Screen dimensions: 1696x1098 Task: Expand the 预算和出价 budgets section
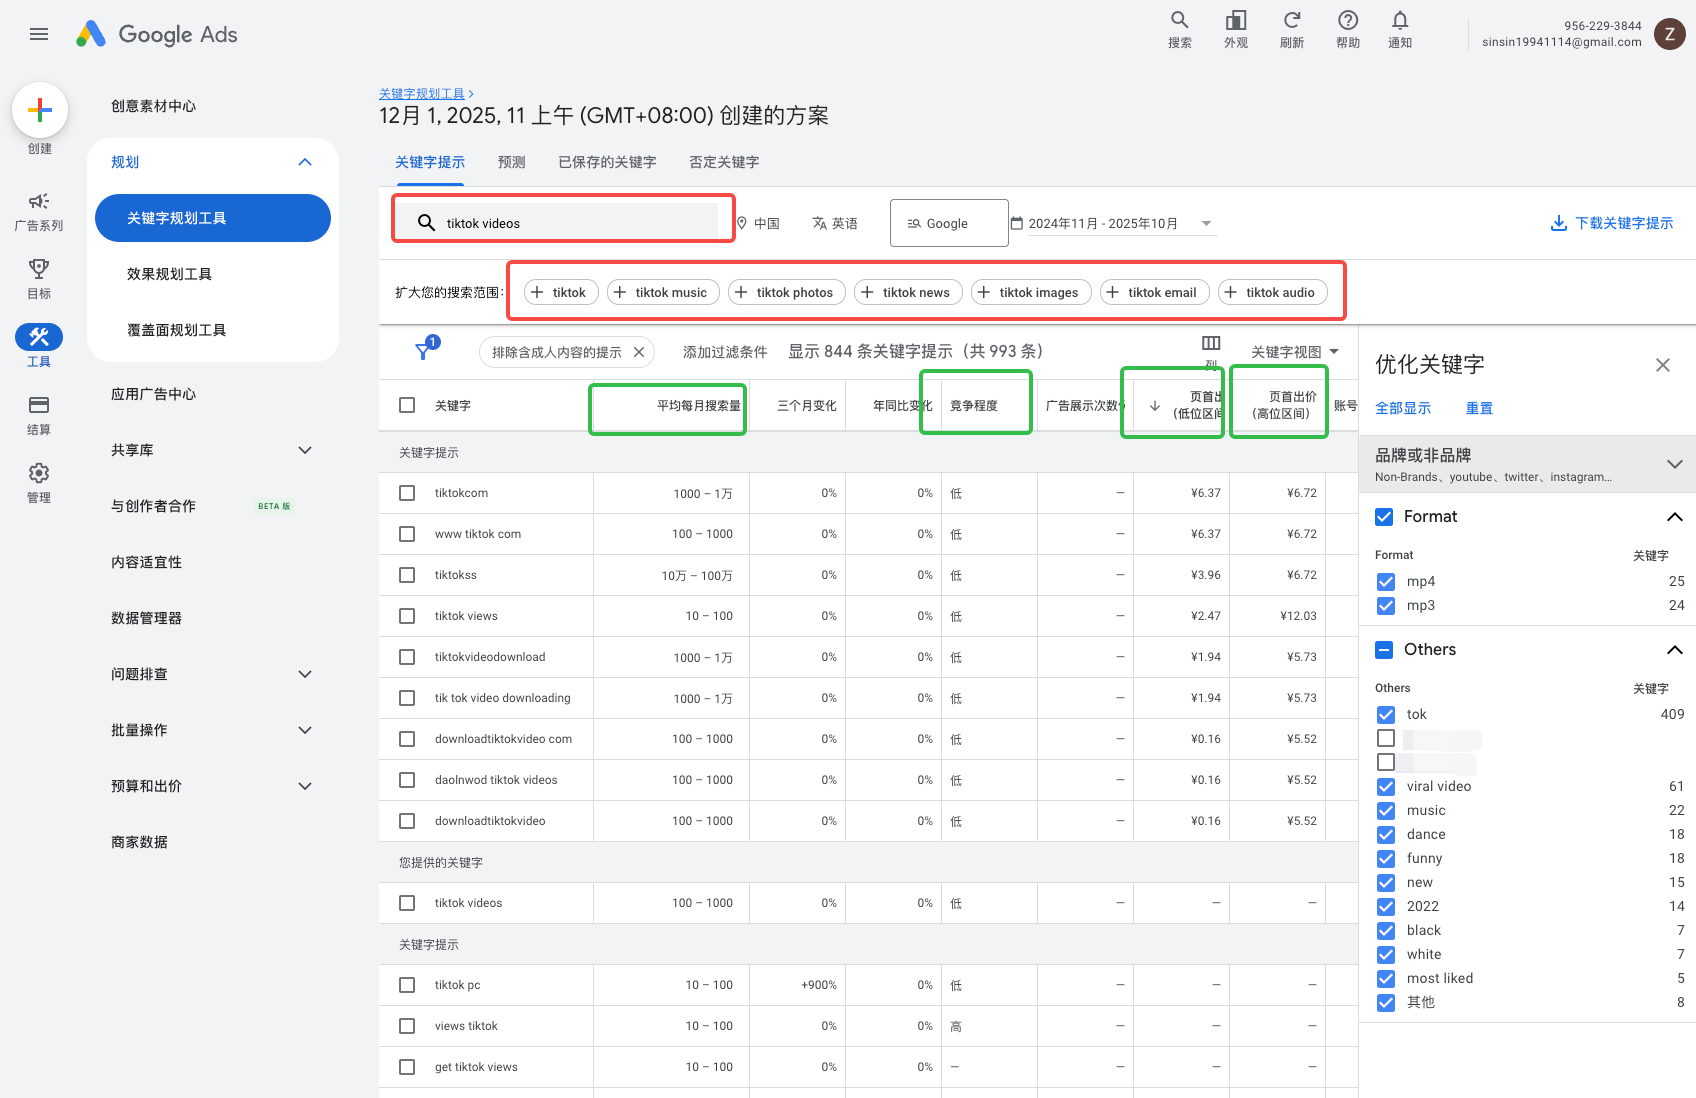[x=305, y=786]
